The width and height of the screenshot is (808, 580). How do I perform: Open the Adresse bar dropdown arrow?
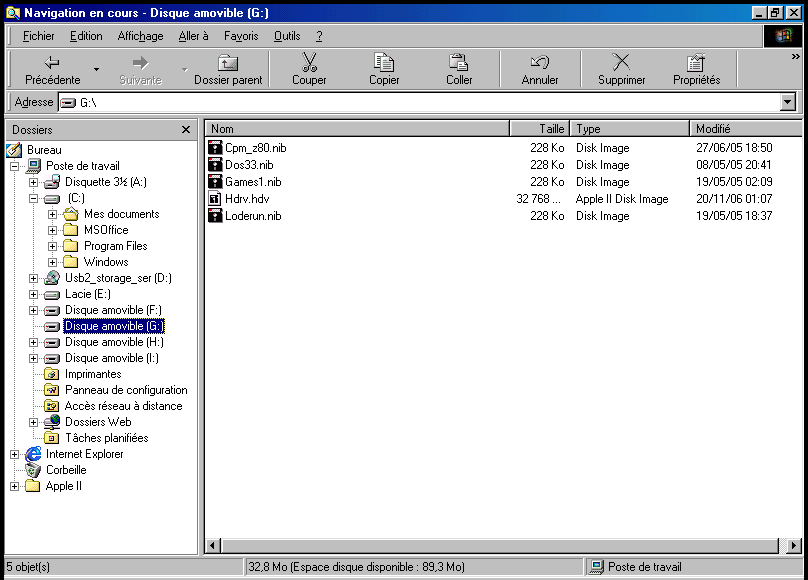tap(787, 103)
